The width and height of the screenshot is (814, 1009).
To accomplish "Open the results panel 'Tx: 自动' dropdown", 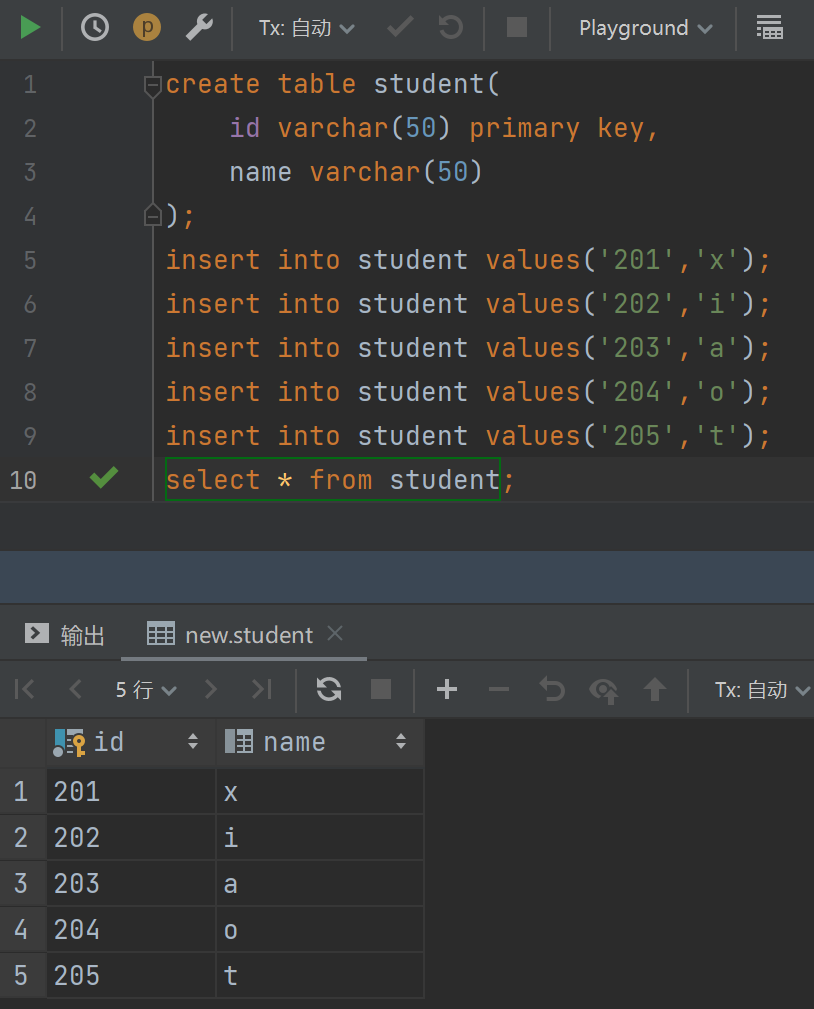I will coord(762,690).
